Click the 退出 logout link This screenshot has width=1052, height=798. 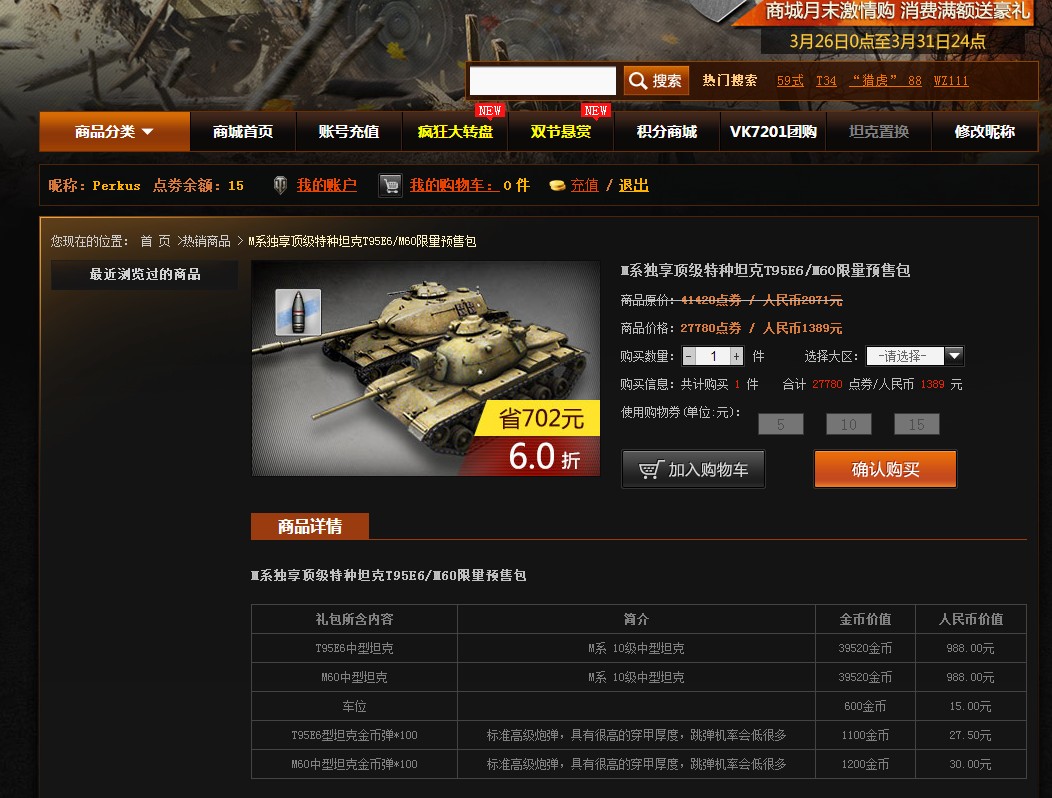coord(633,185)
